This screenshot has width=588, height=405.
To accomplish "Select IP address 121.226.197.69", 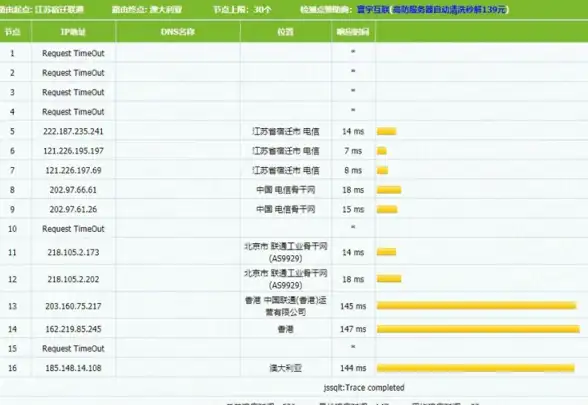I will coord(73,170).
